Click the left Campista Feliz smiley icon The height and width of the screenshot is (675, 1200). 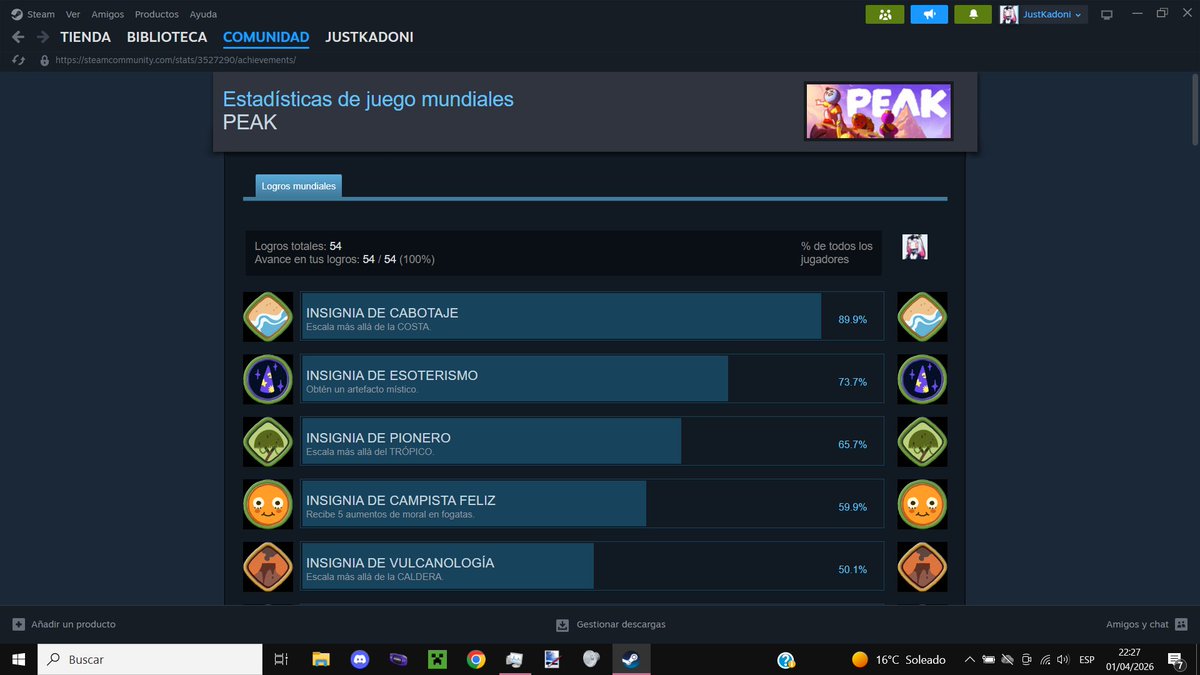pos(268,504)
